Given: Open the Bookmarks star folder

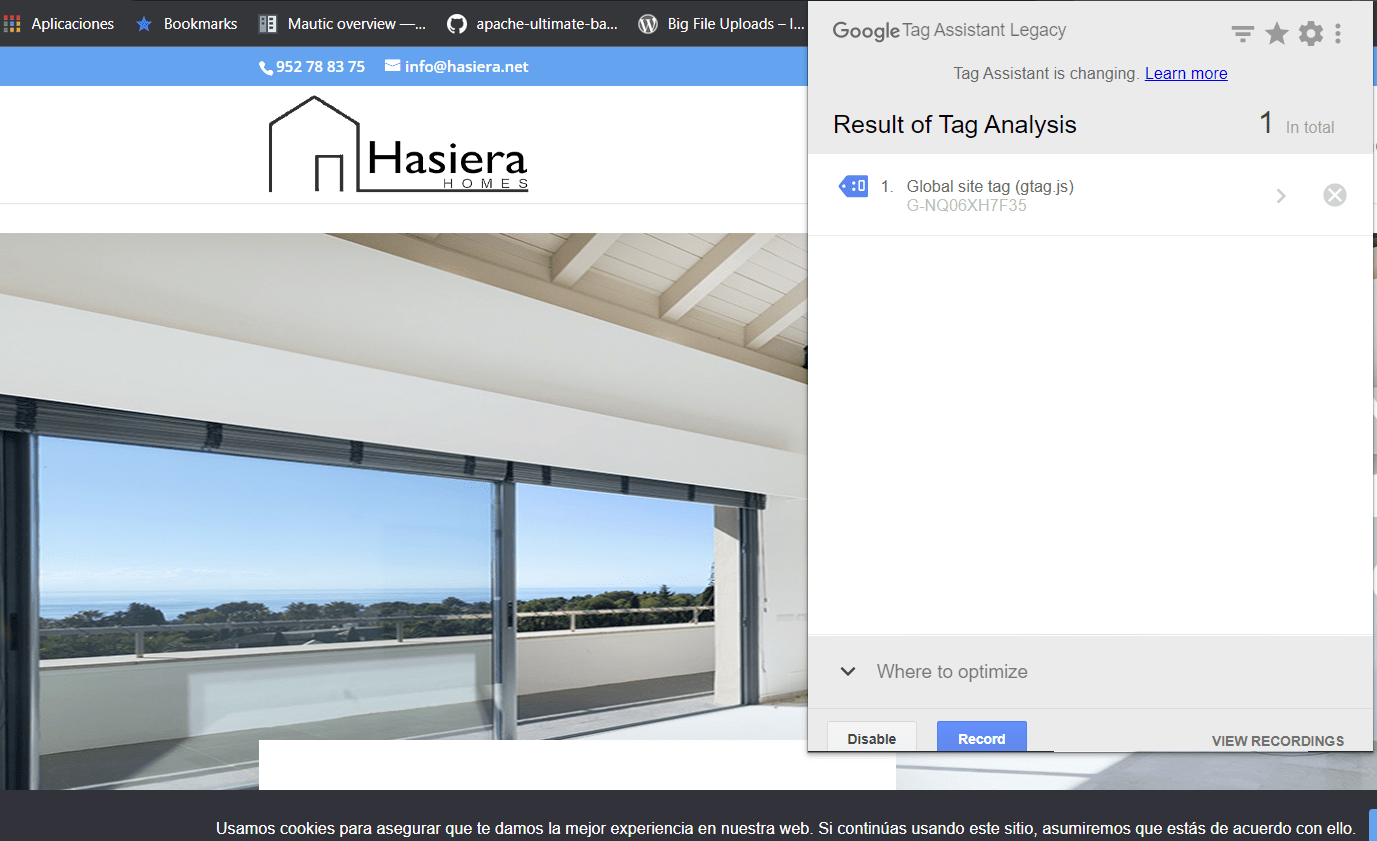Looking at the screenshot, I should click(x=187, y=23).
